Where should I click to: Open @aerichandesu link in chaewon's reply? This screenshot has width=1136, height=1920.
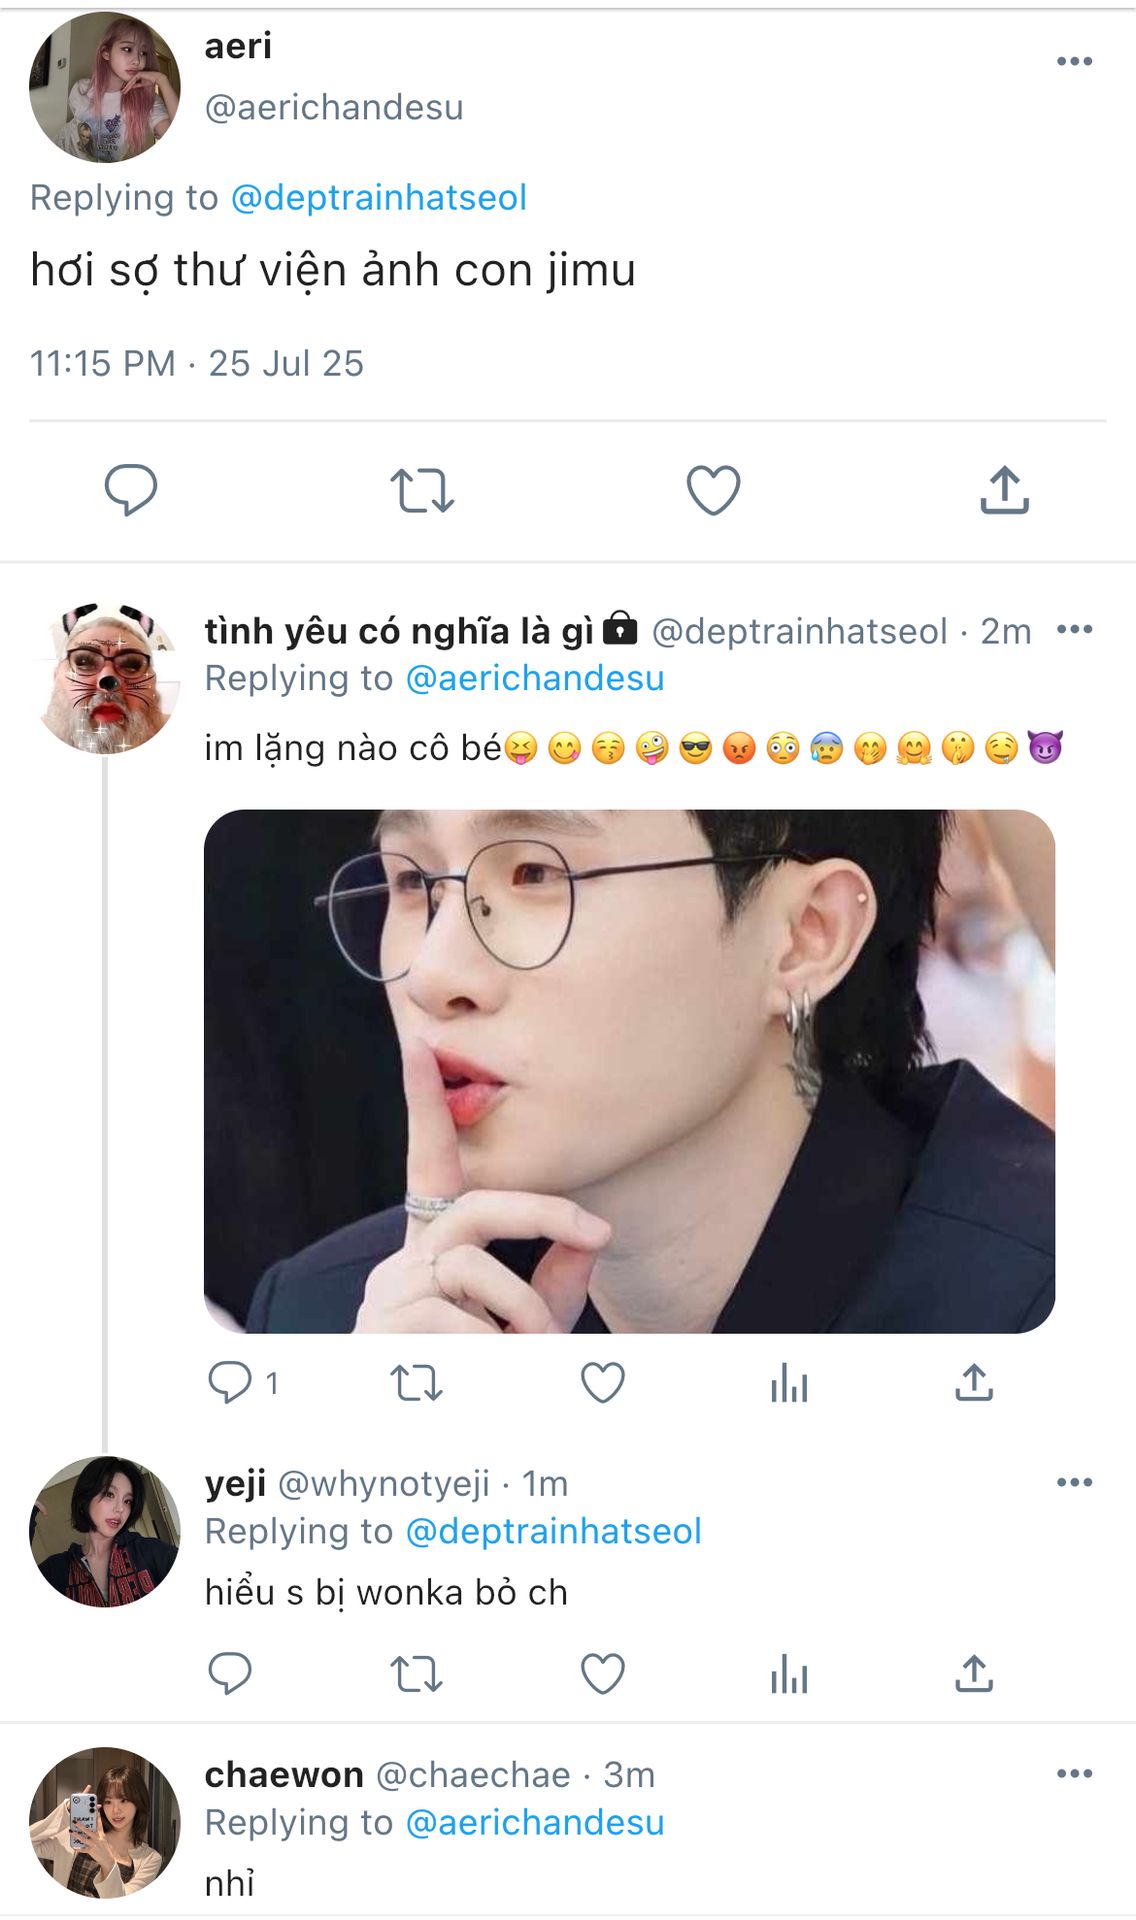[534, 1823]
